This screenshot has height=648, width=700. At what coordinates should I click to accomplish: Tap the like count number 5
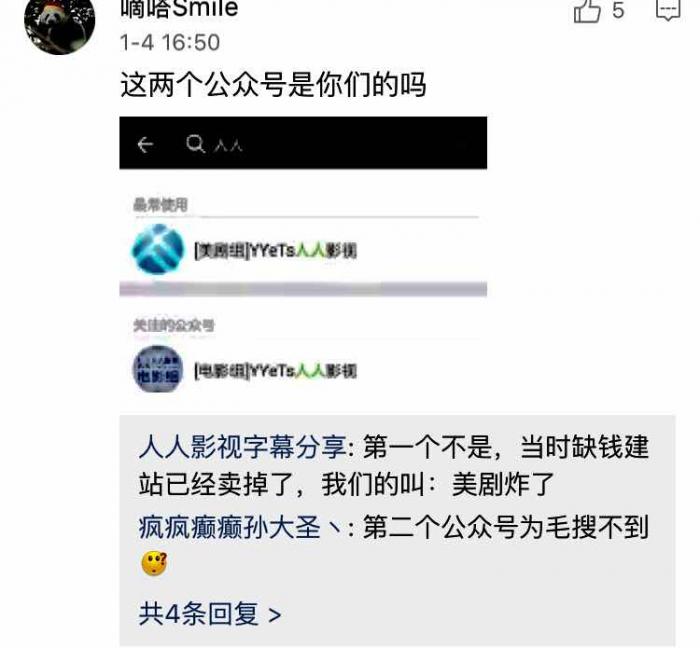coord(618,10)
